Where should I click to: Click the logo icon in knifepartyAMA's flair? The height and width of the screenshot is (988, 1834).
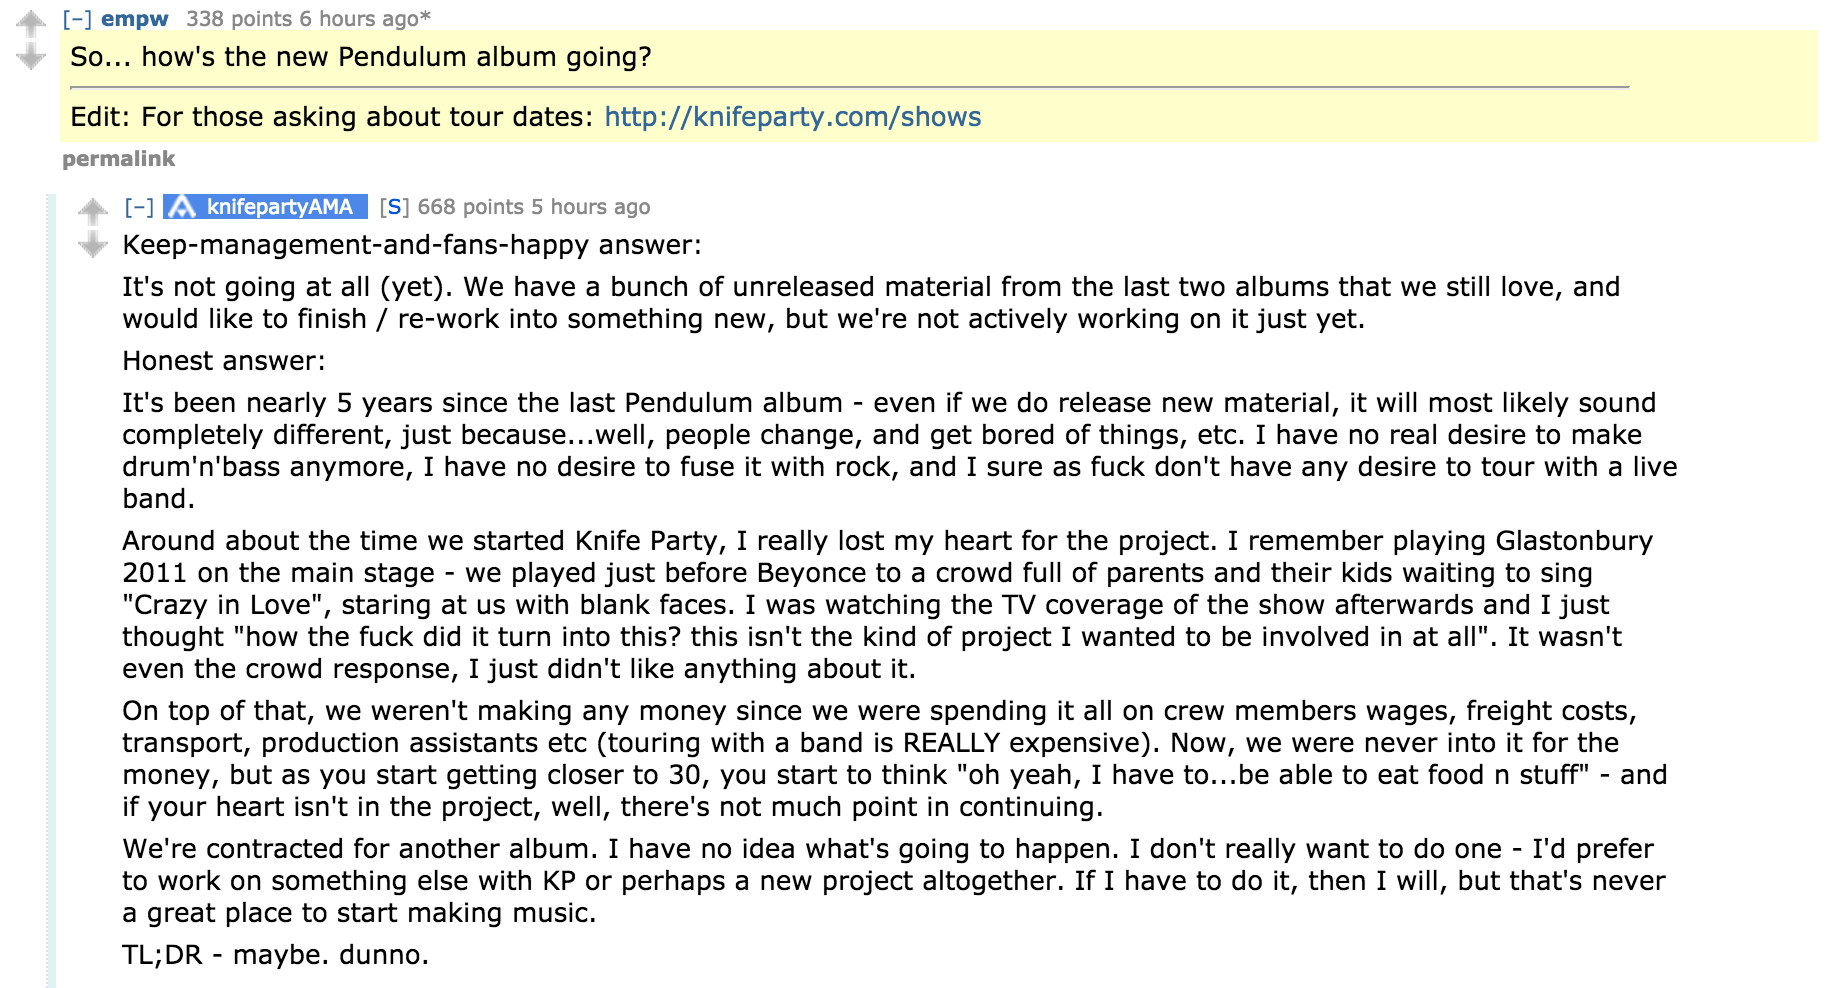(x=181, y=207)
